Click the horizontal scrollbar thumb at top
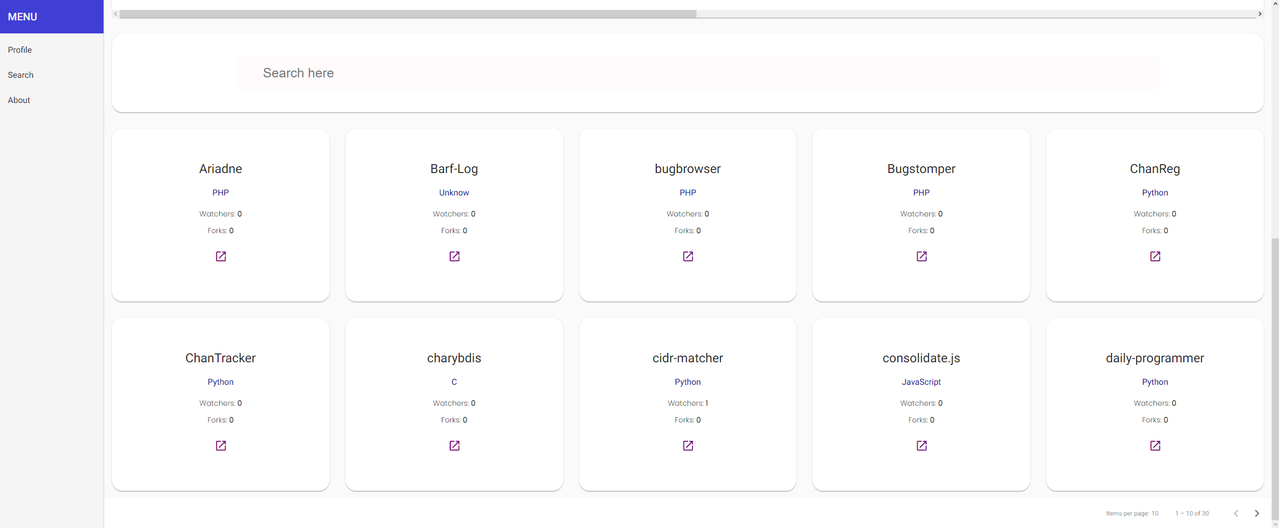Viewport: 1280px width, 528px height. tap(407, 14)
